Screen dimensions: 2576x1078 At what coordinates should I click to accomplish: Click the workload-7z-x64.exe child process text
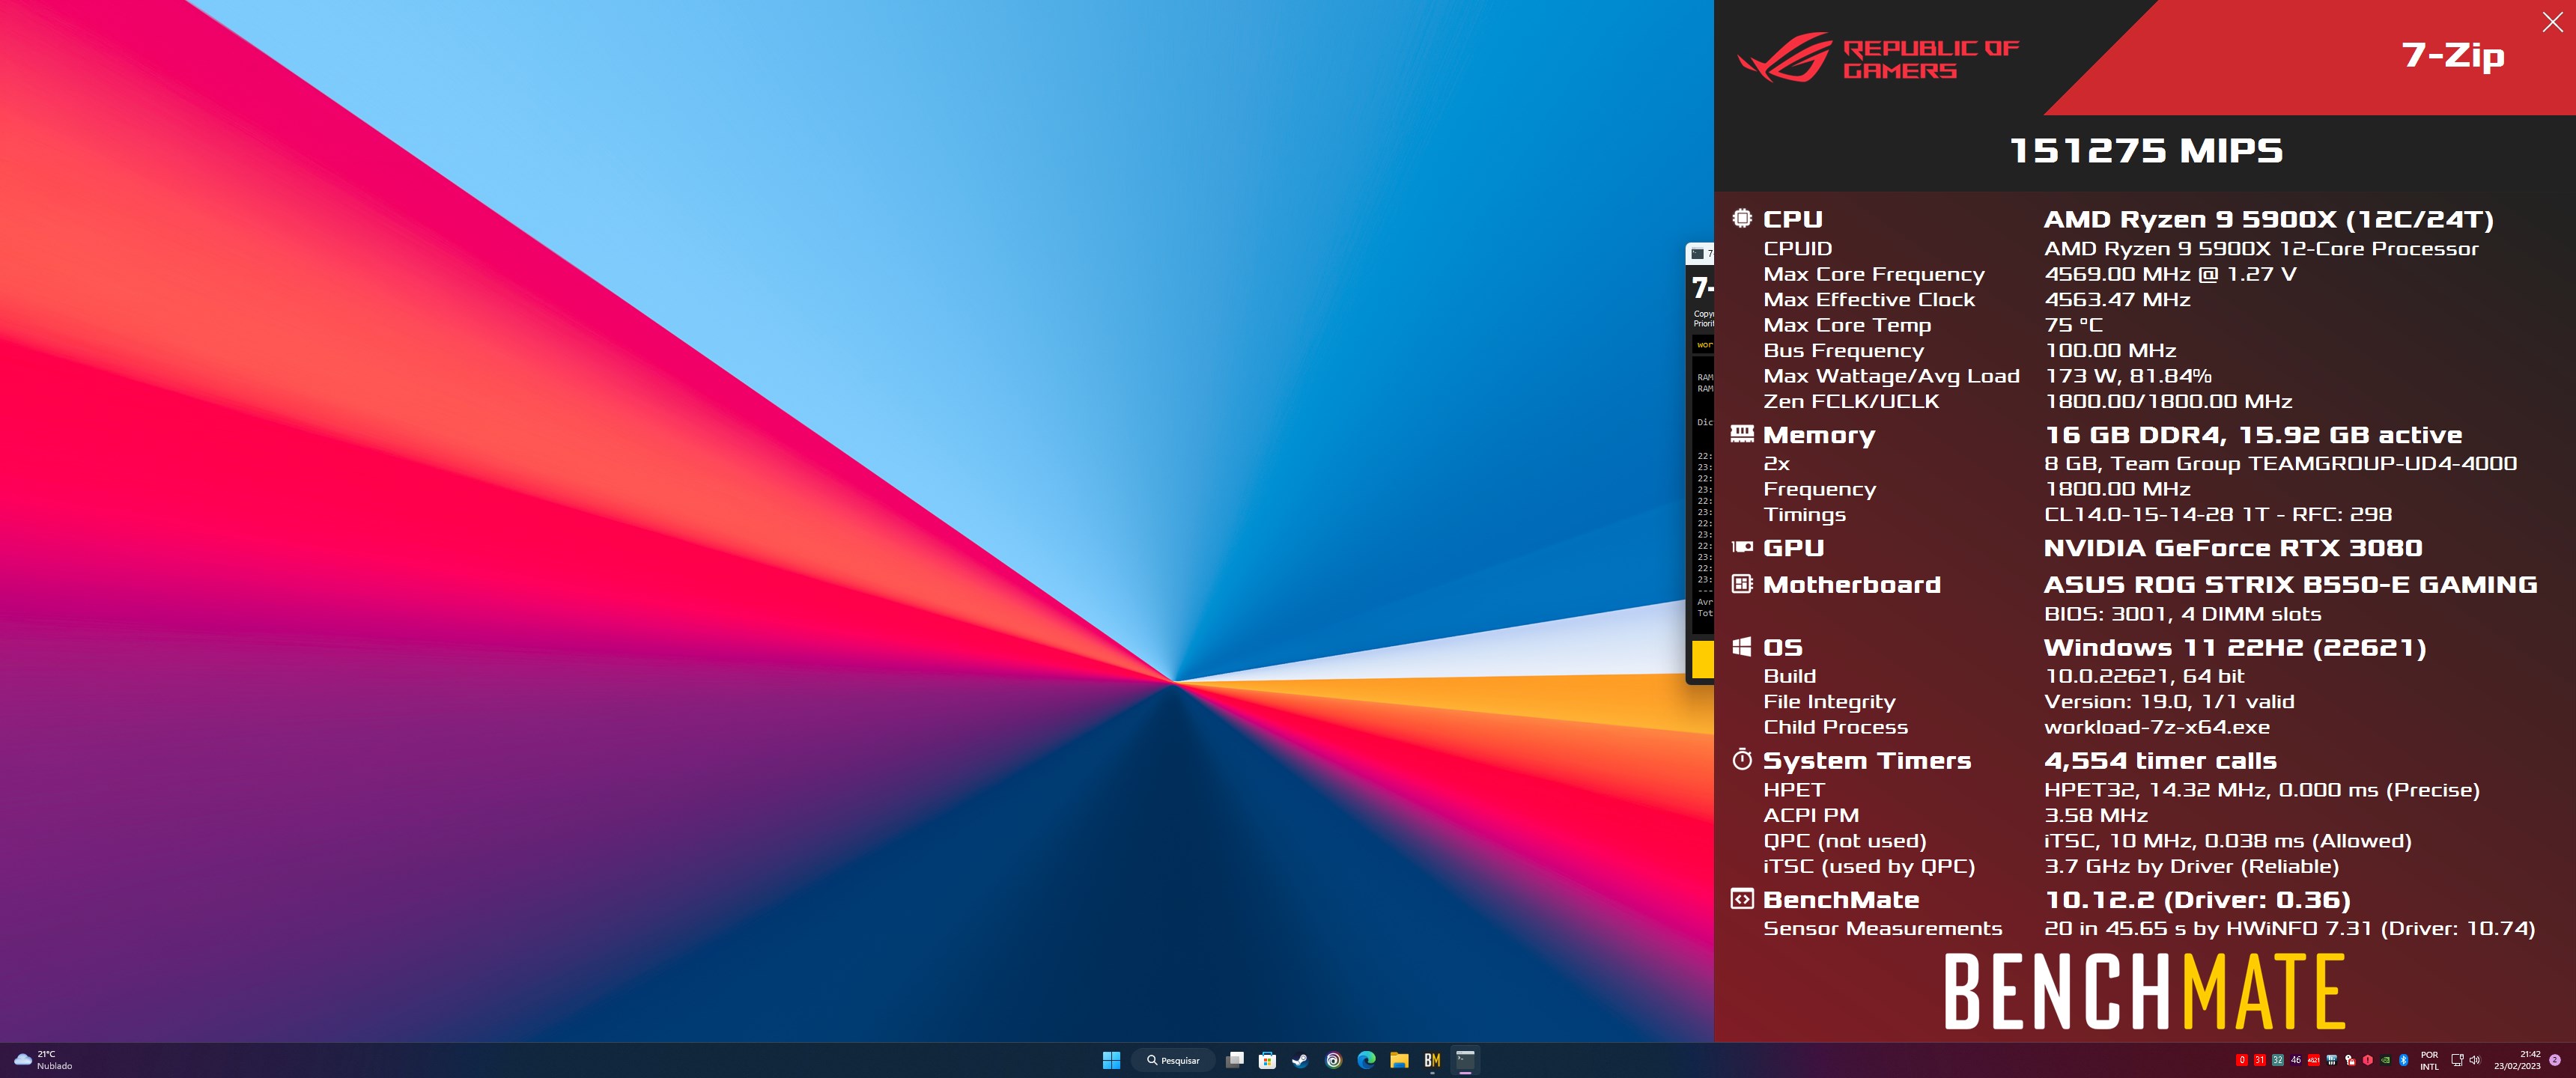pyautogui.click(x=2157, y=727)
